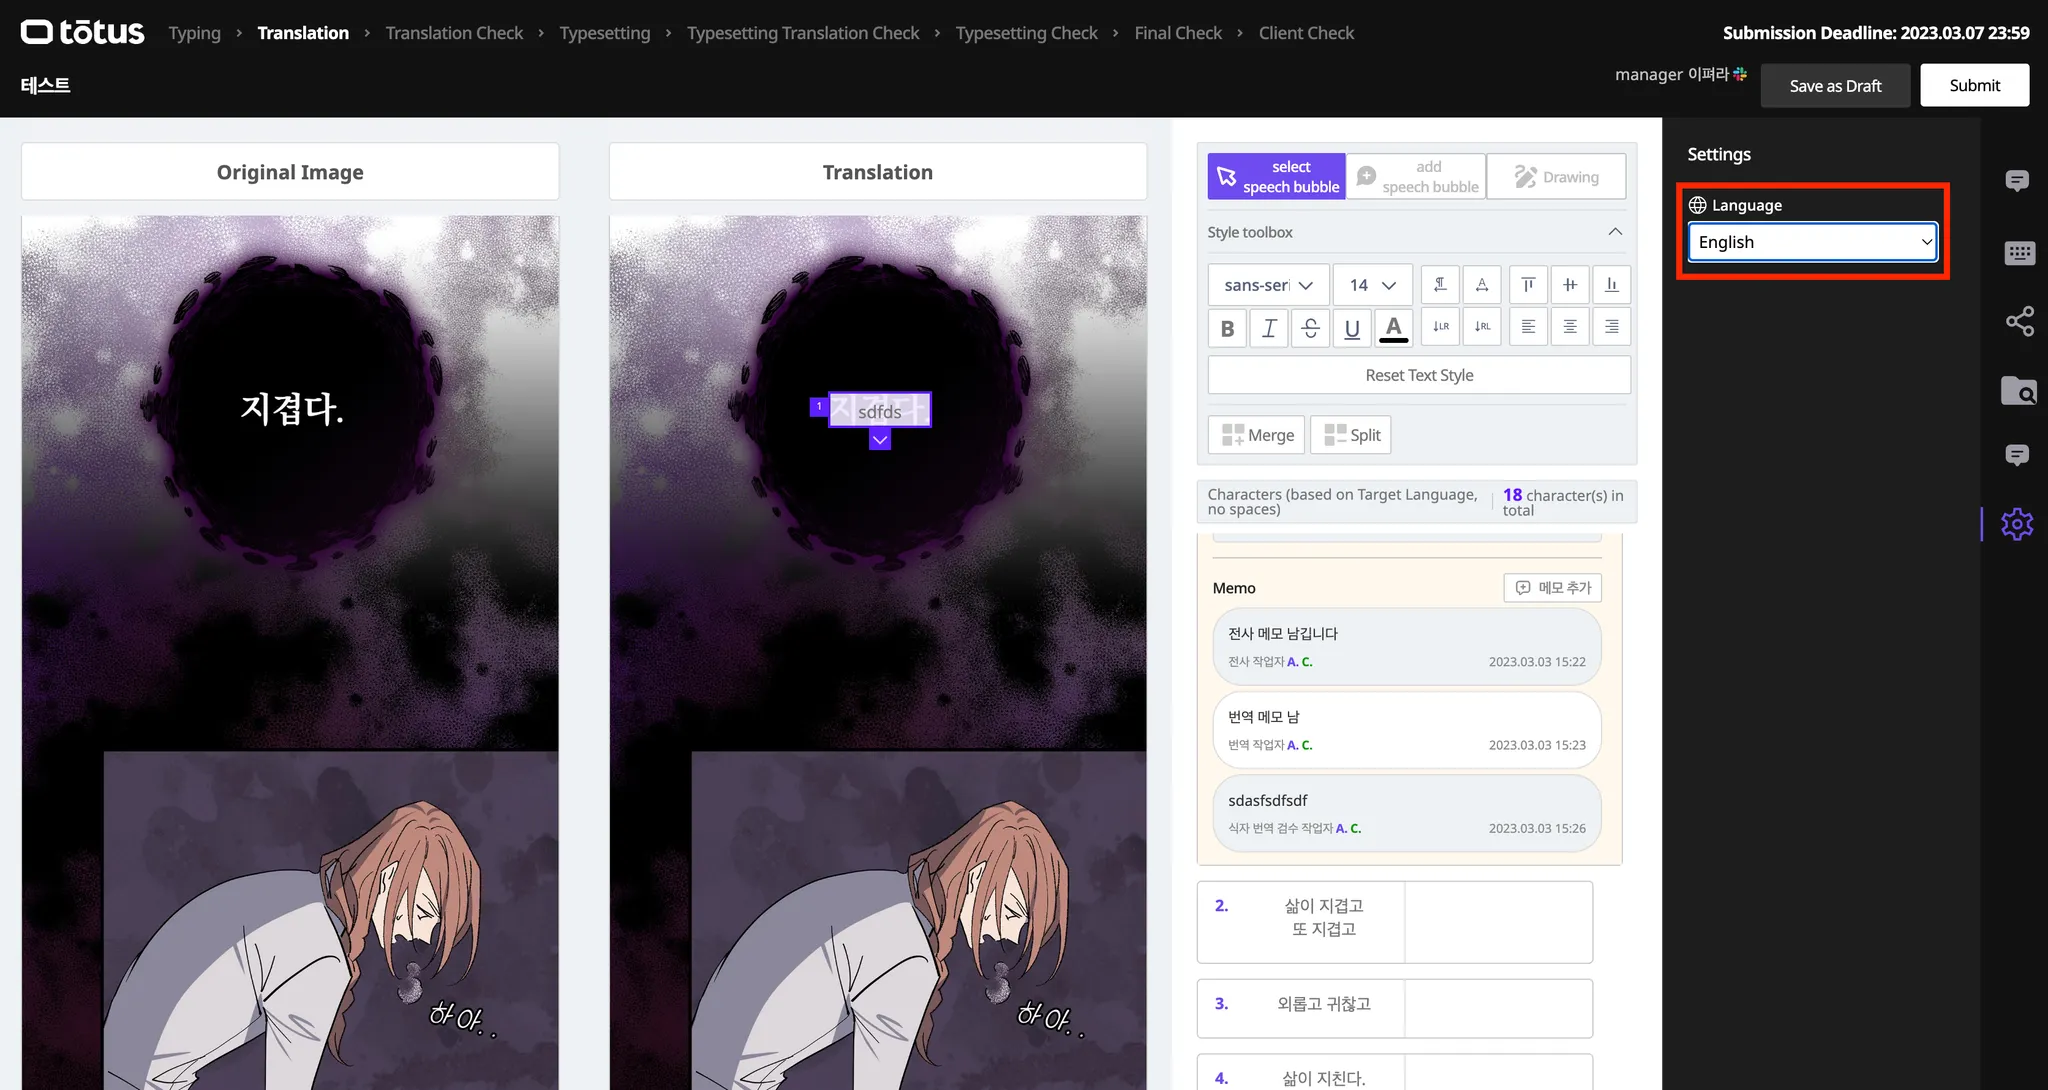The height and width of the screenshot is (1090, 2048).
Task: Adjust line height spacing icon
Action: [1440, 285]
